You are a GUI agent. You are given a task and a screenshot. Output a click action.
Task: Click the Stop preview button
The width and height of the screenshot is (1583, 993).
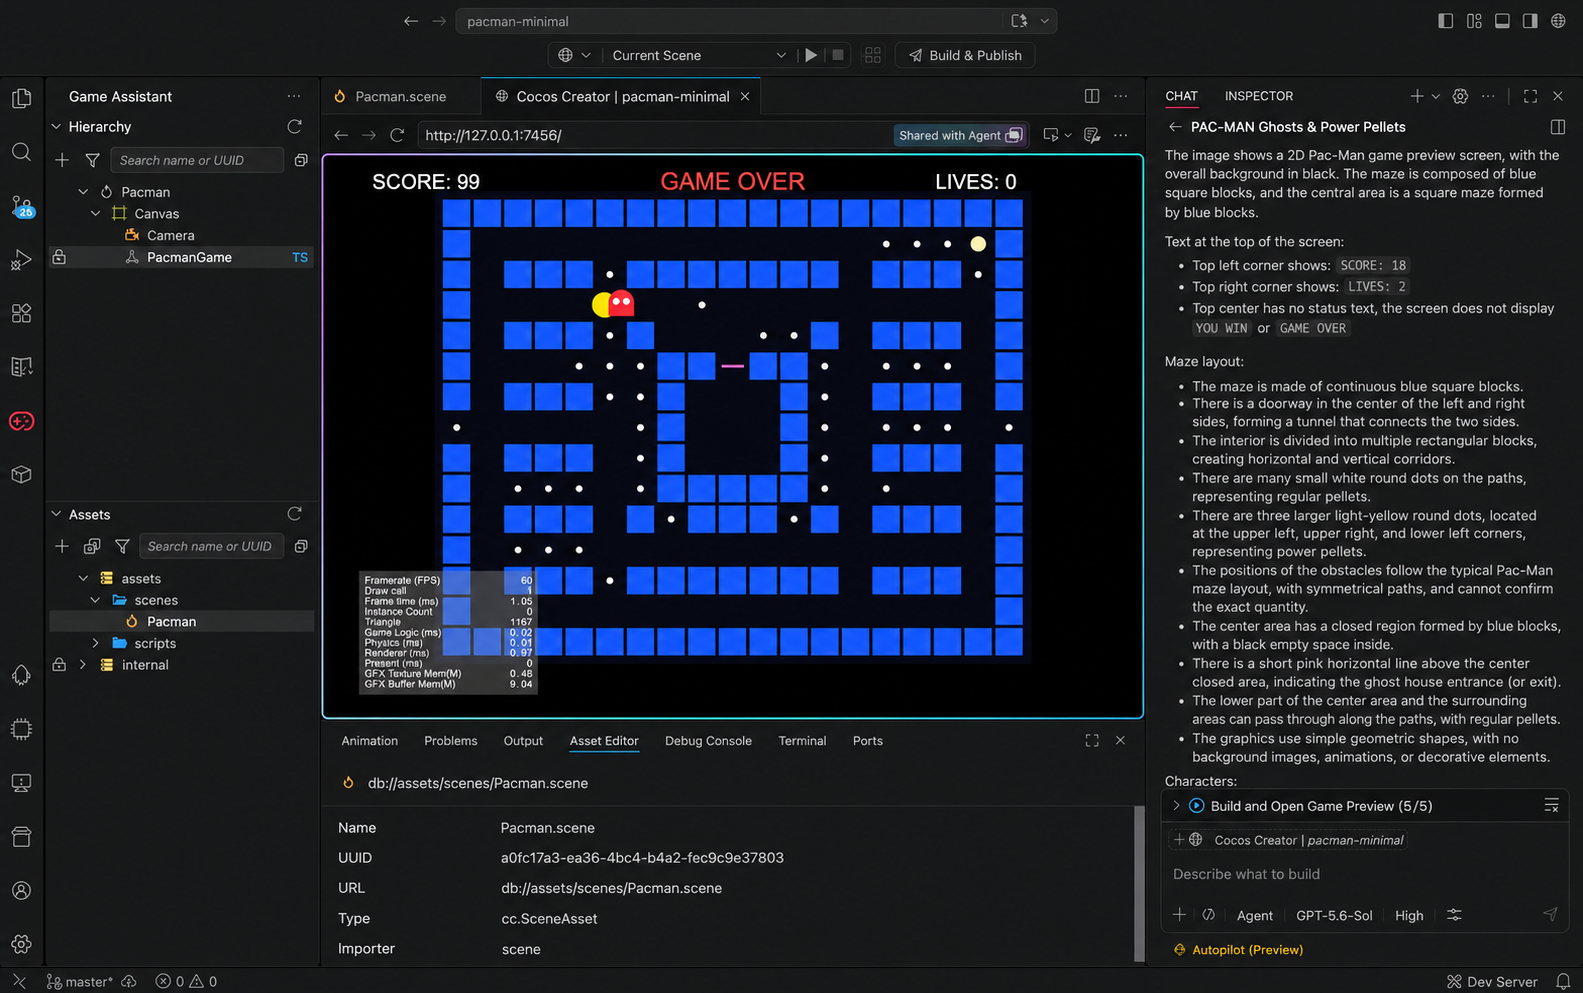pos(838,55)
